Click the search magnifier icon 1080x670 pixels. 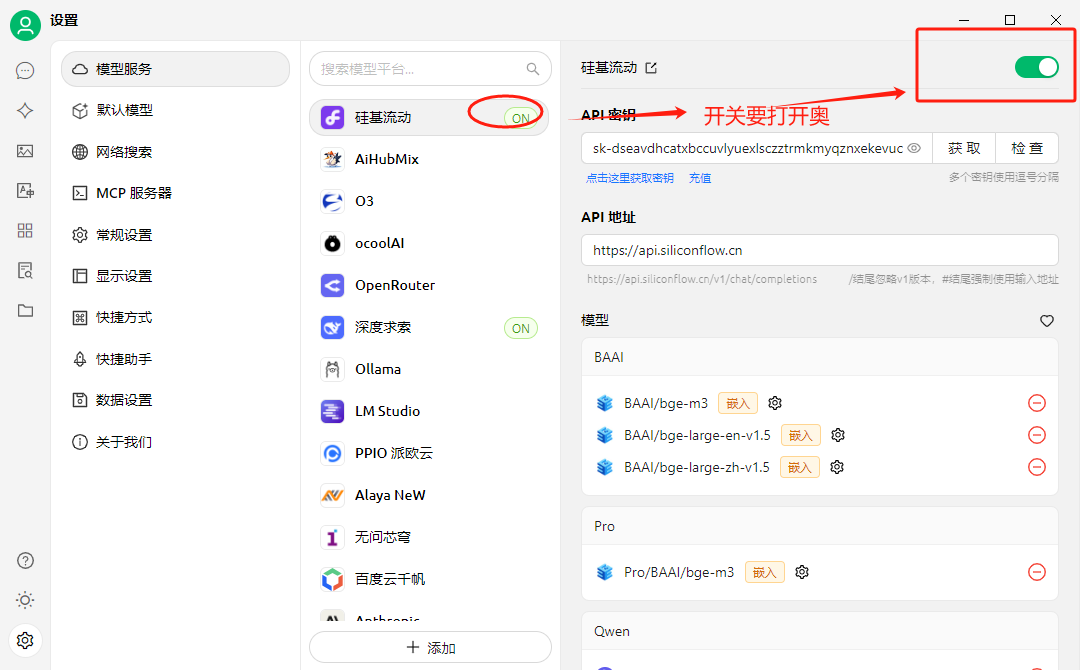pos(532,69)
